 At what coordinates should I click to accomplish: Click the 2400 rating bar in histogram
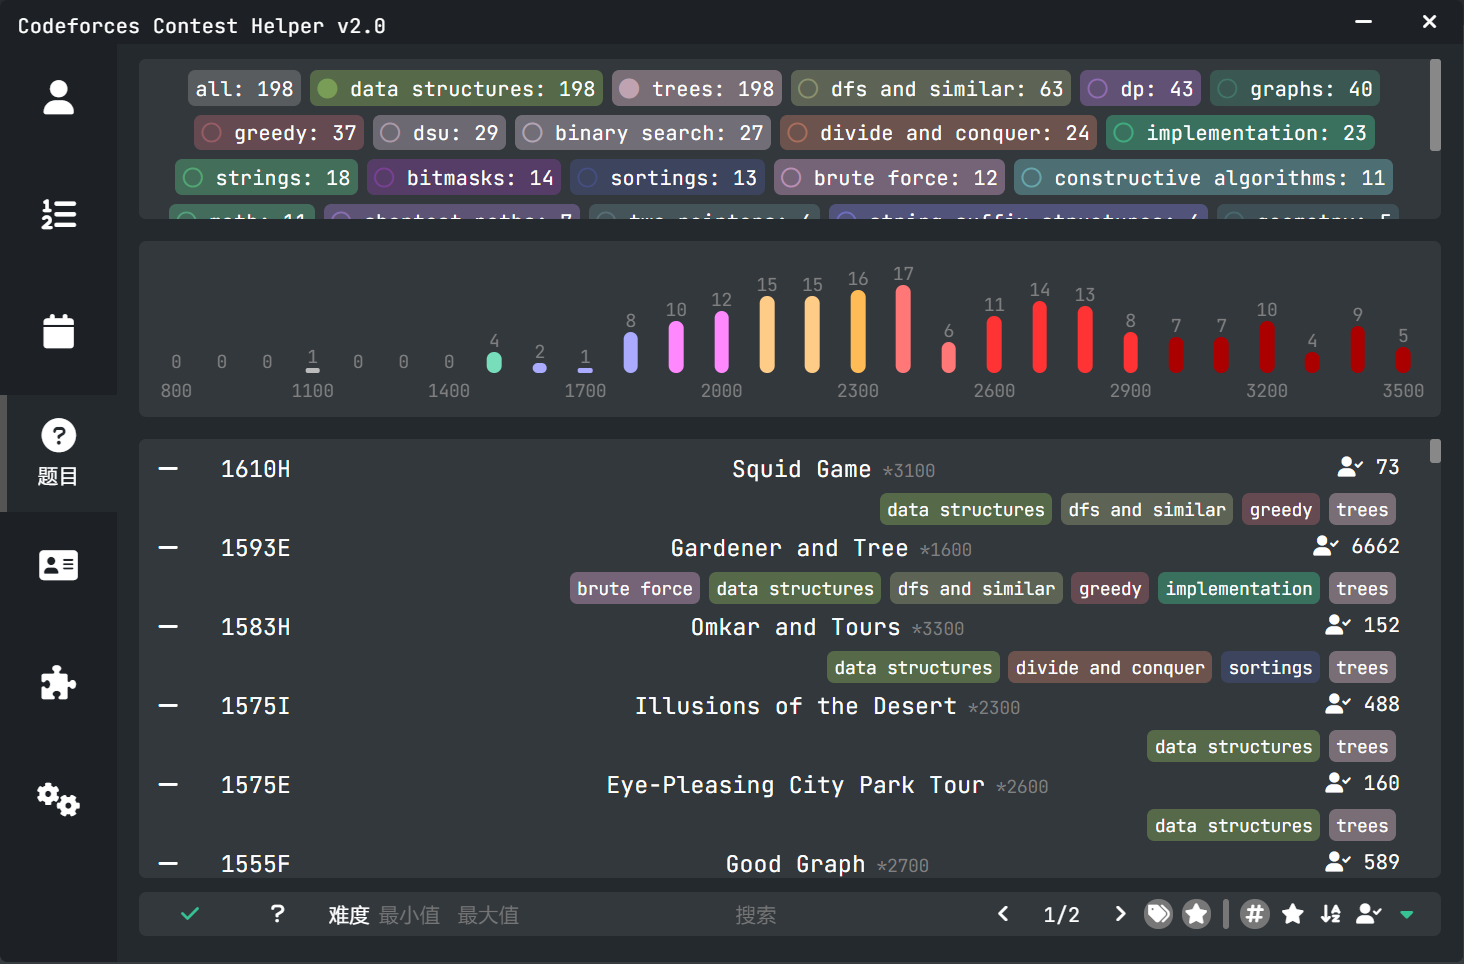[903, 330]
